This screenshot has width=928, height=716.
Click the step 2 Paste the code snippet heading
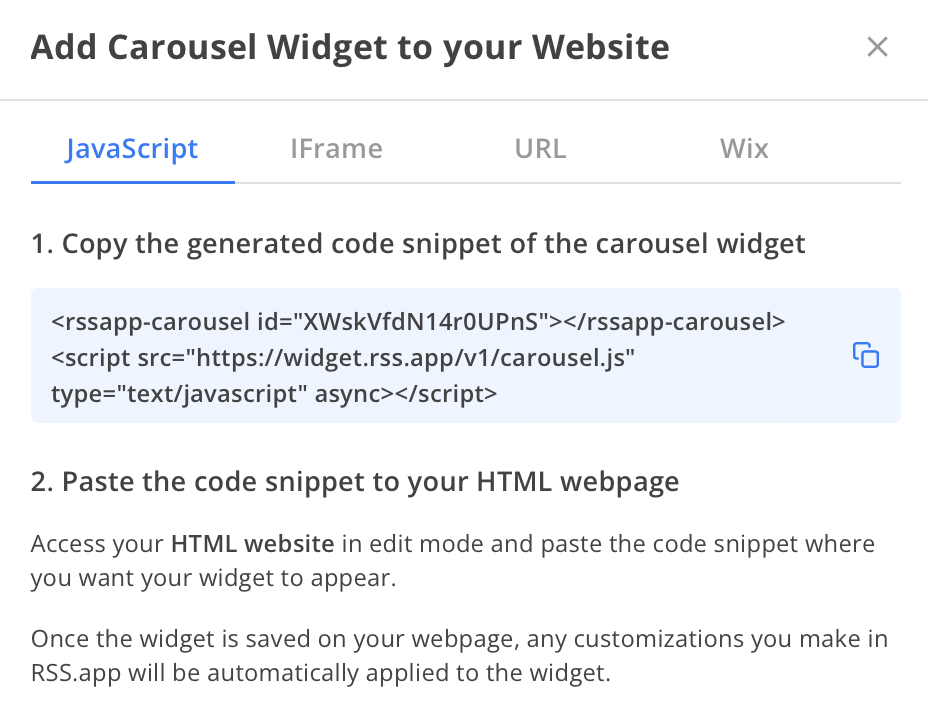tap(355, 482)
